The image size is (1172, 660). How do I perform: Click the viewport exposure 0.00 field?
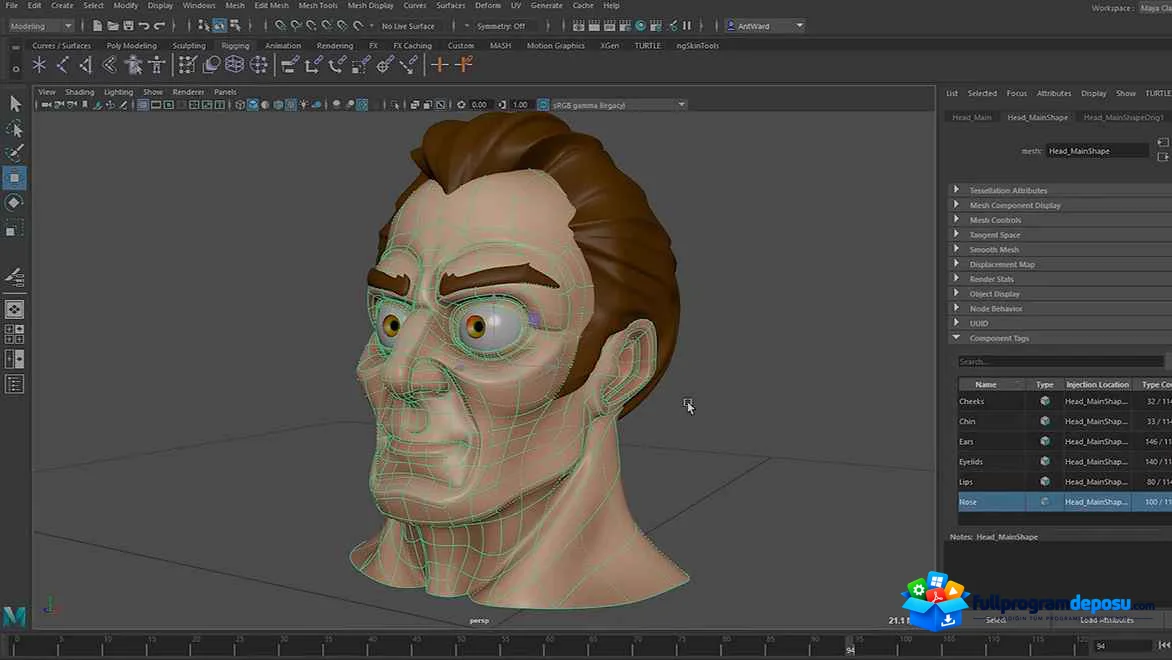point(479,105)
